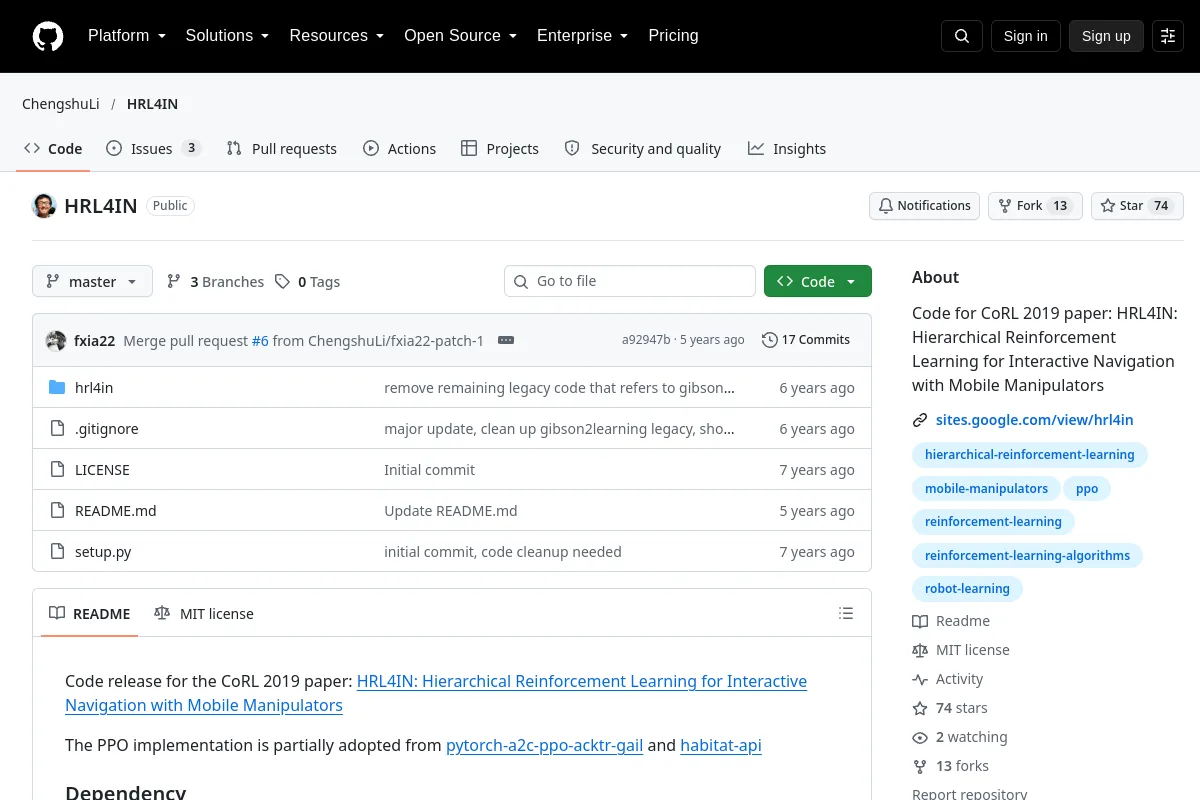Viewport: 1200px width, 800px height.
Task: Open the setup.py file
Action: coord(103,552)
